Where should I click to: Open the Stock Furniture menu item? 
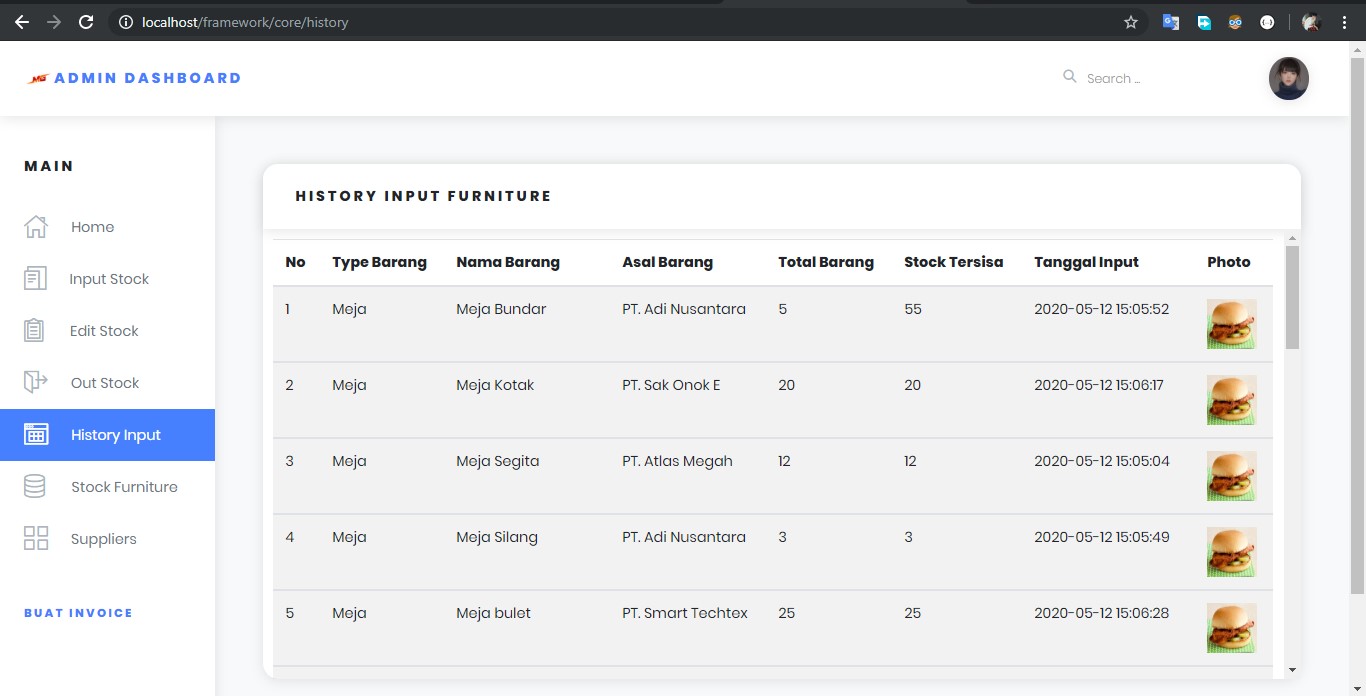[x=124, y=487]
